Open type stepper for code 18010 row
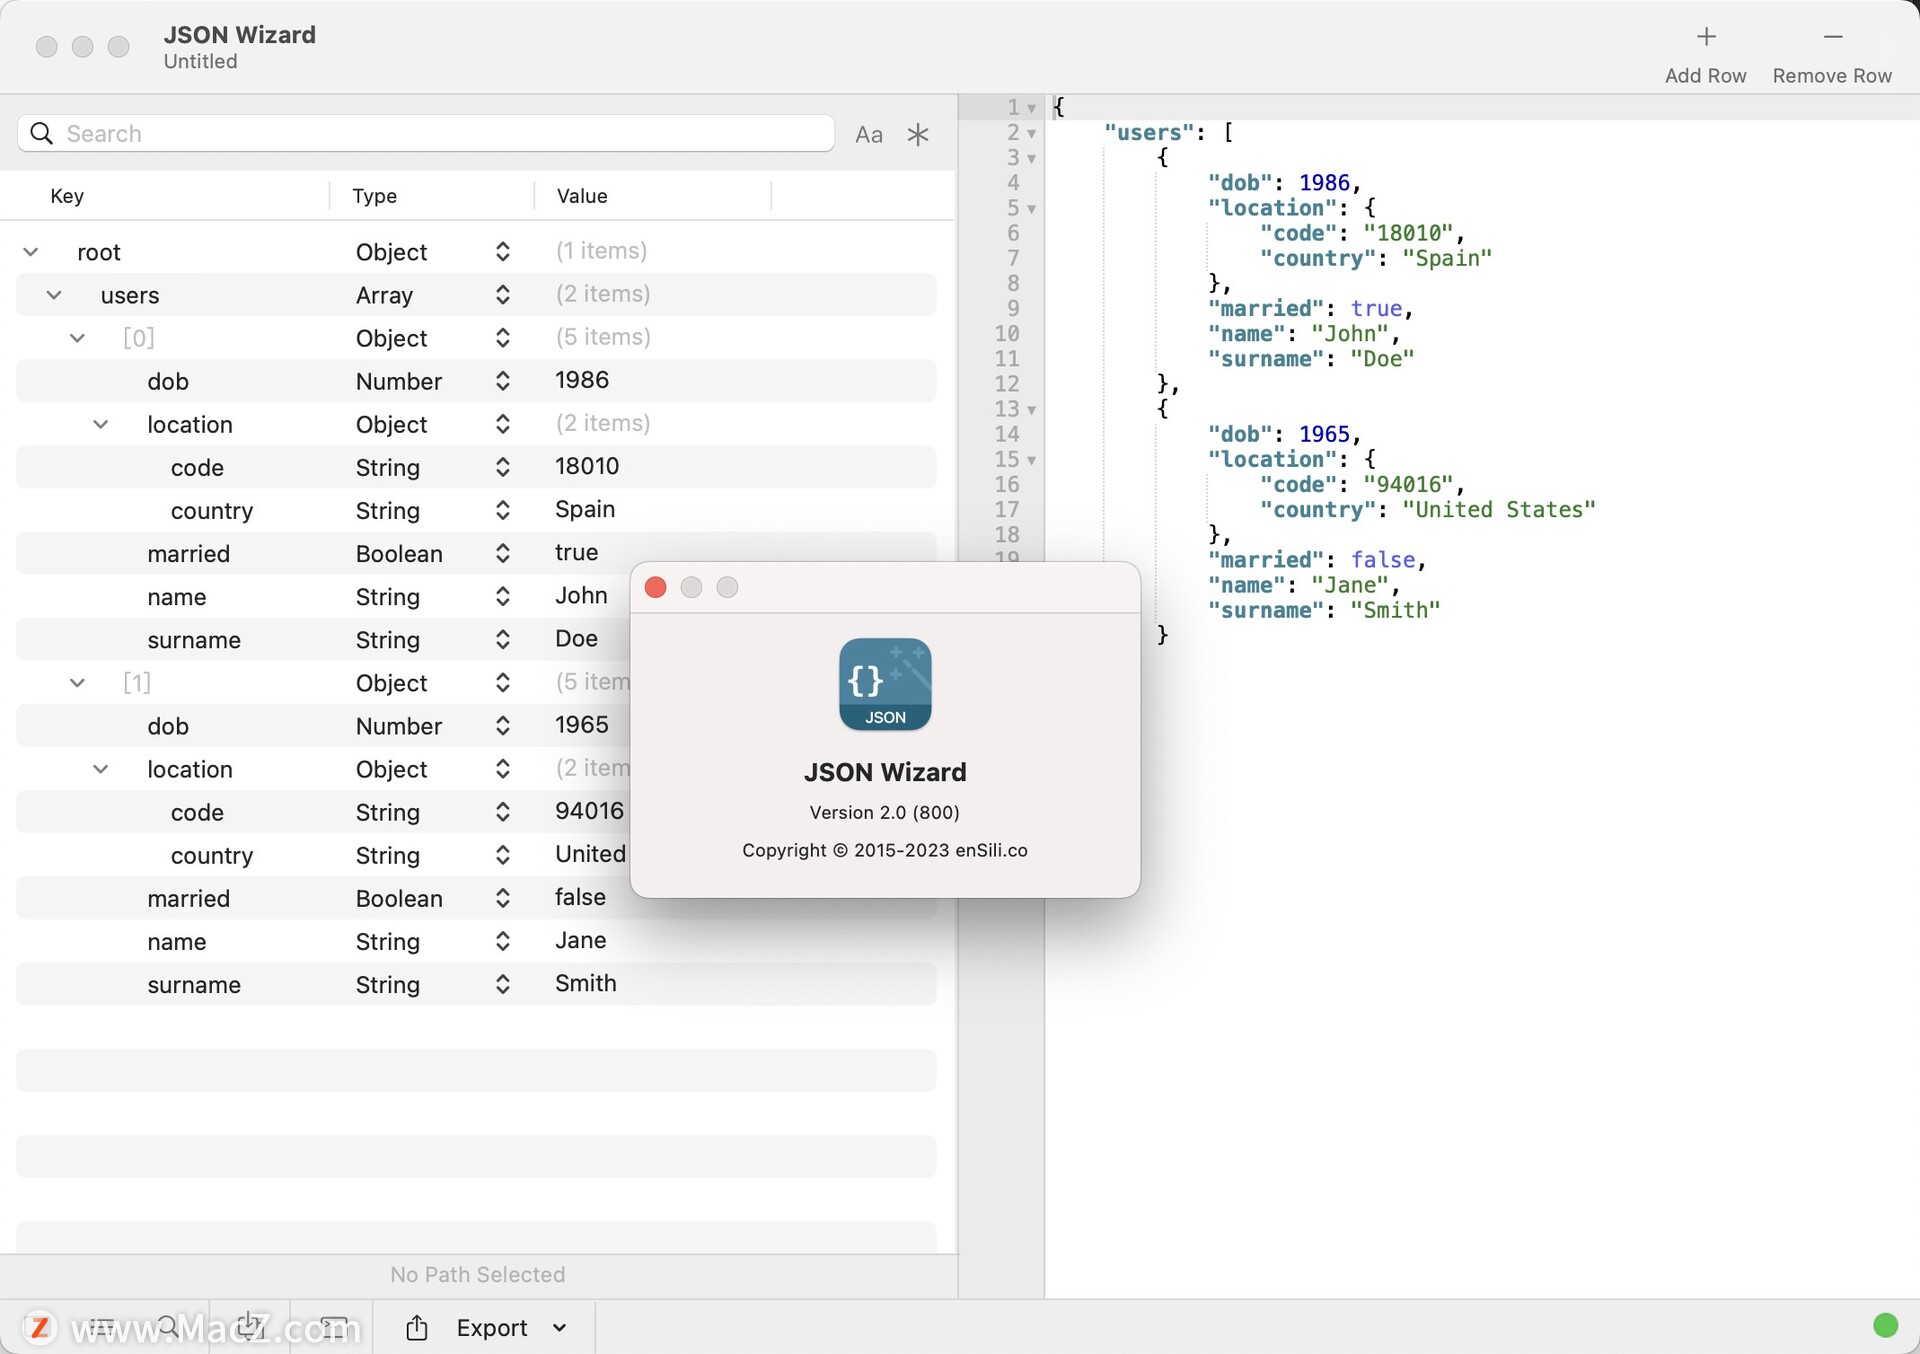 tap(503, 467)
